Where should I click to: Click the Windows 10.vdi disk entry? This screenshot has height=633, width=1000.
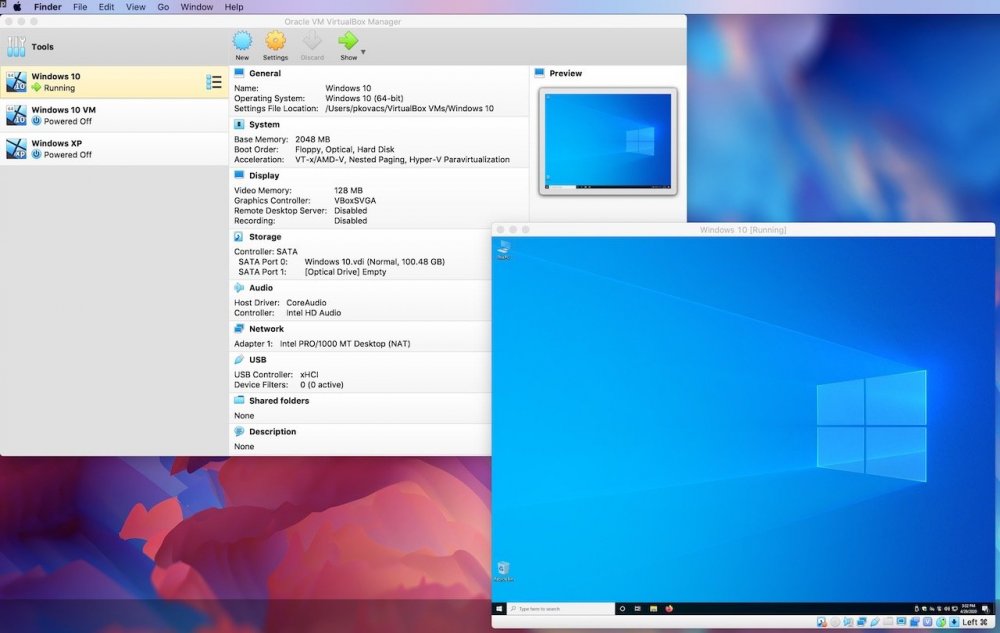click(x=374, y=261)
